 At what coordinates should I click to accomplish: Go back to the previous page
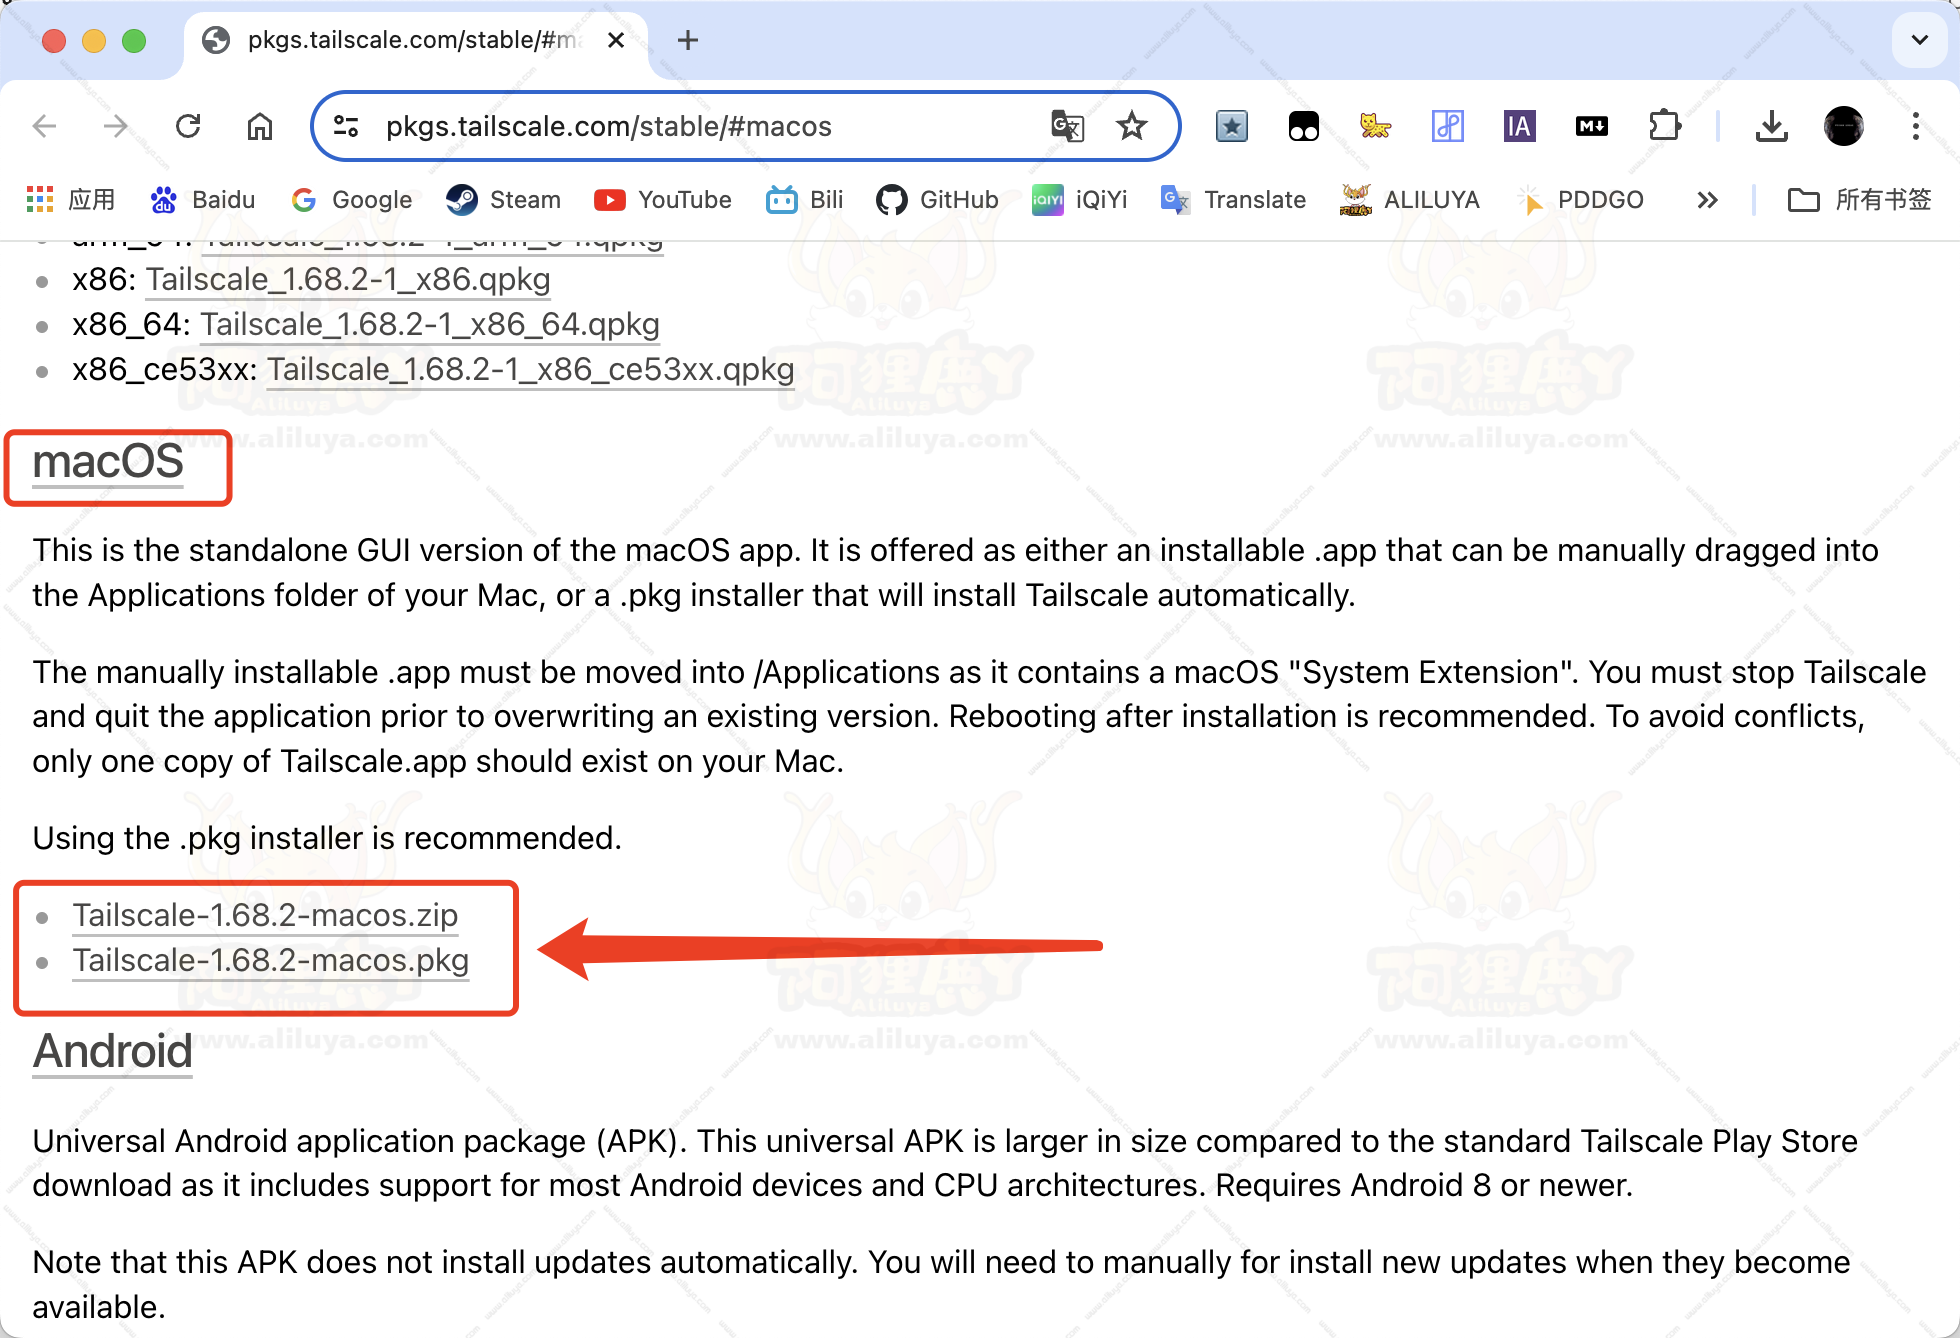[44, 126]
